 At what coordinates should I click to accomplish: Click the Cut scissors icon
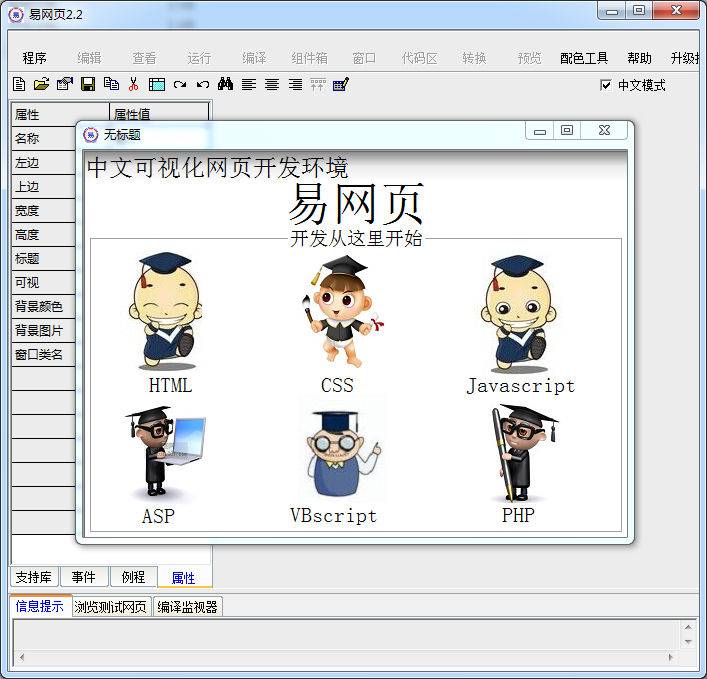click(x=133, y=85)
